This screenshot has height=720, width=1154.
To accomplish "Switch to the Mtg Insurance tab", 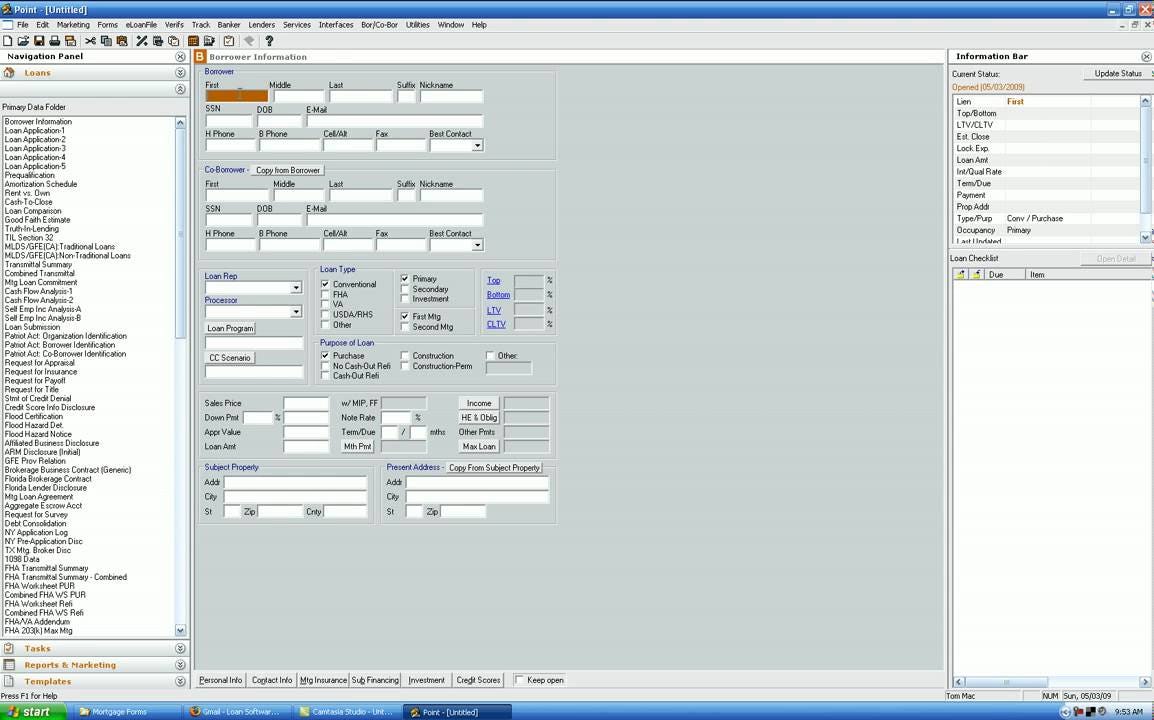I will point(324,680).
